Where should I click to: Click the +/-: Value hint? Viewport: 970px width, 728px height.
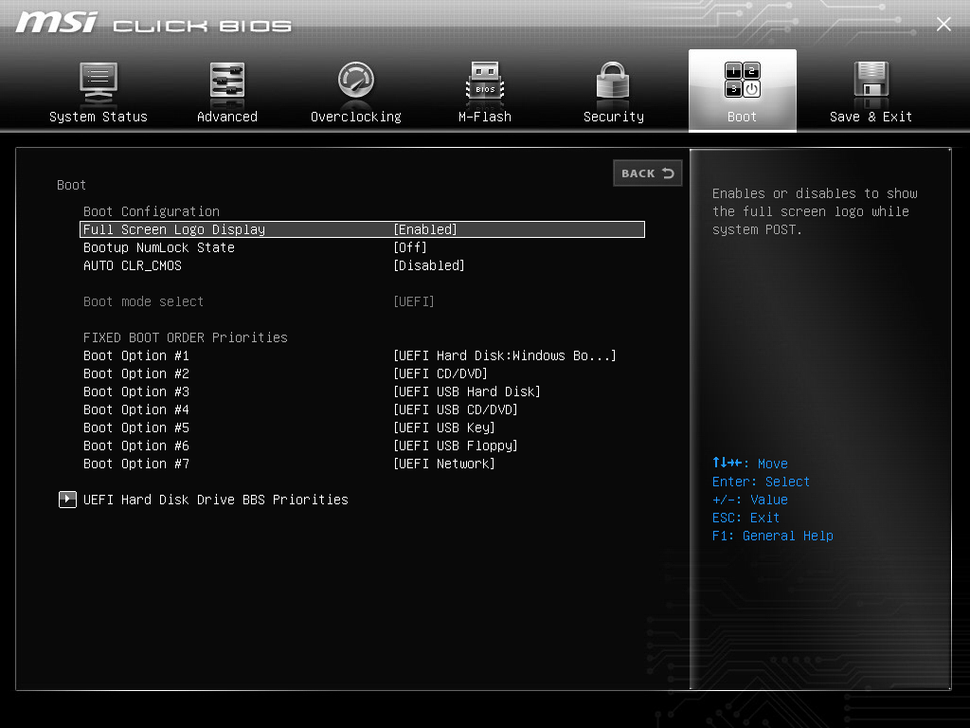click(750, 500)
